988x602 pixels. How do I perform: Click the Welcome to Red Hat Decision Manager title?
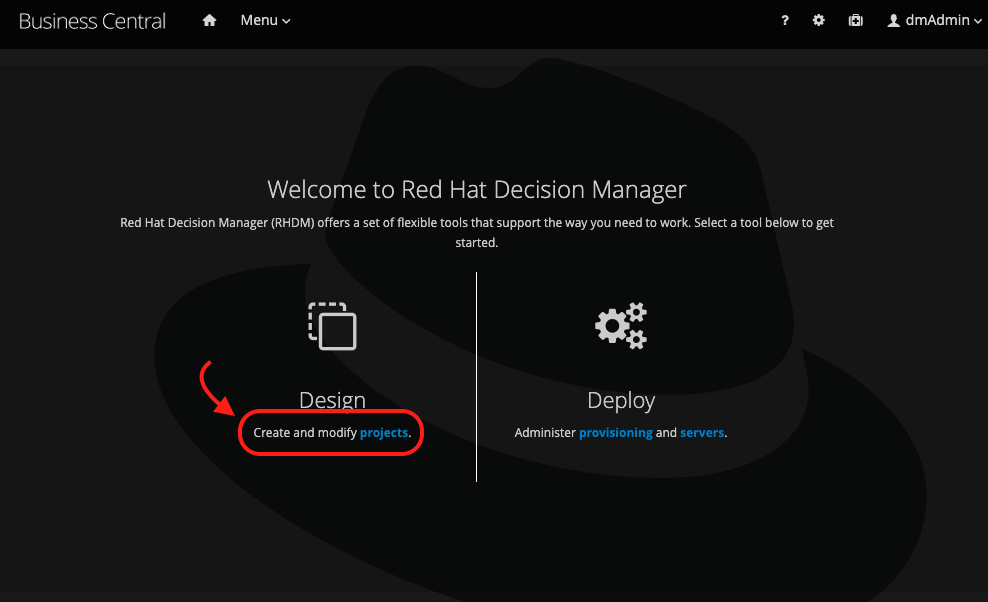477,189
